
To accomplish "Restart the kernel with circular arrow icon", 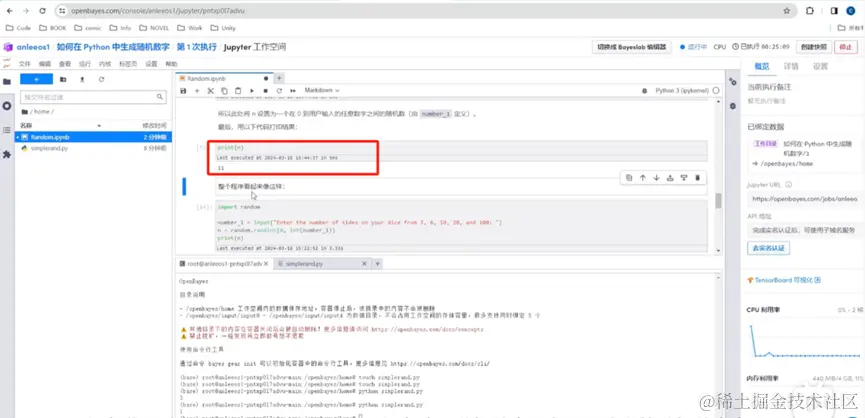I will [279, 90].
